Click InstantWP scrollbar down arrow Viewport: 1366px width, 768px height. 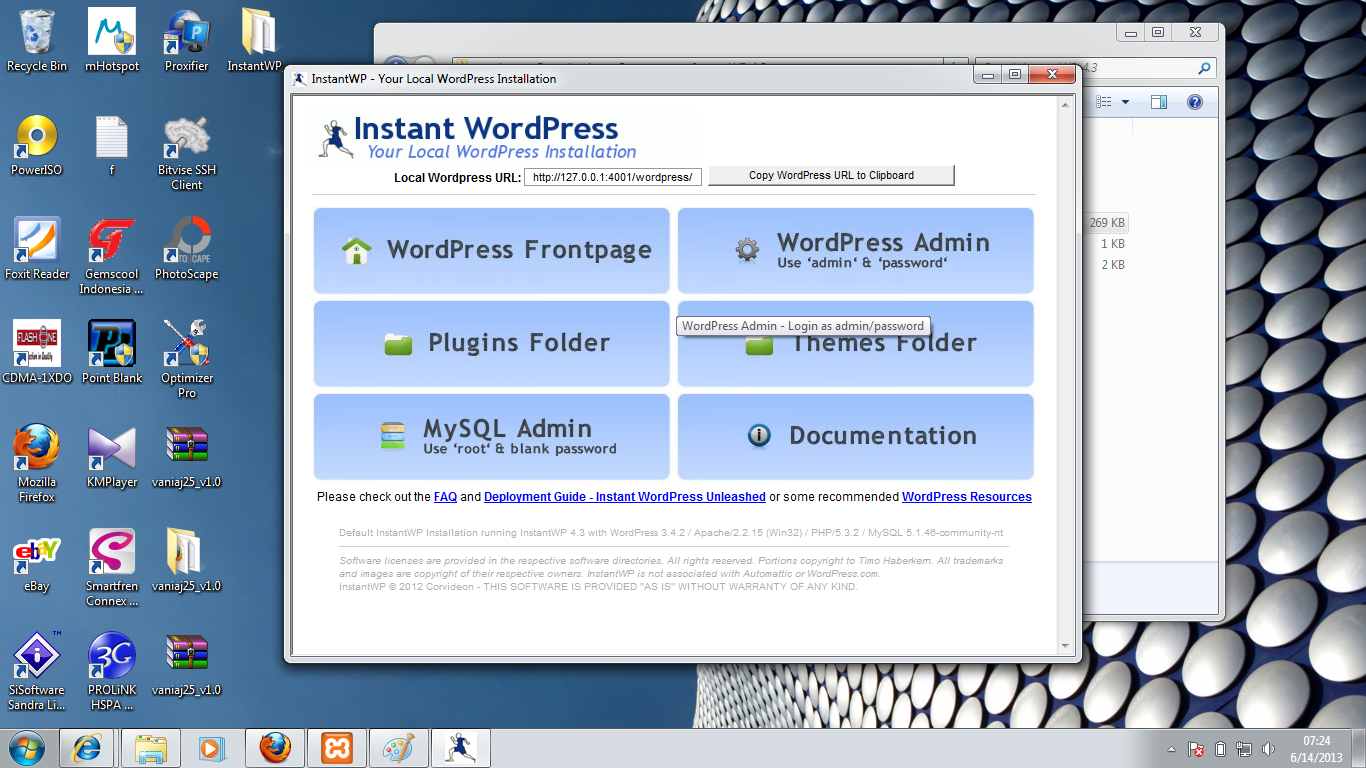(x=1065, y=646)
